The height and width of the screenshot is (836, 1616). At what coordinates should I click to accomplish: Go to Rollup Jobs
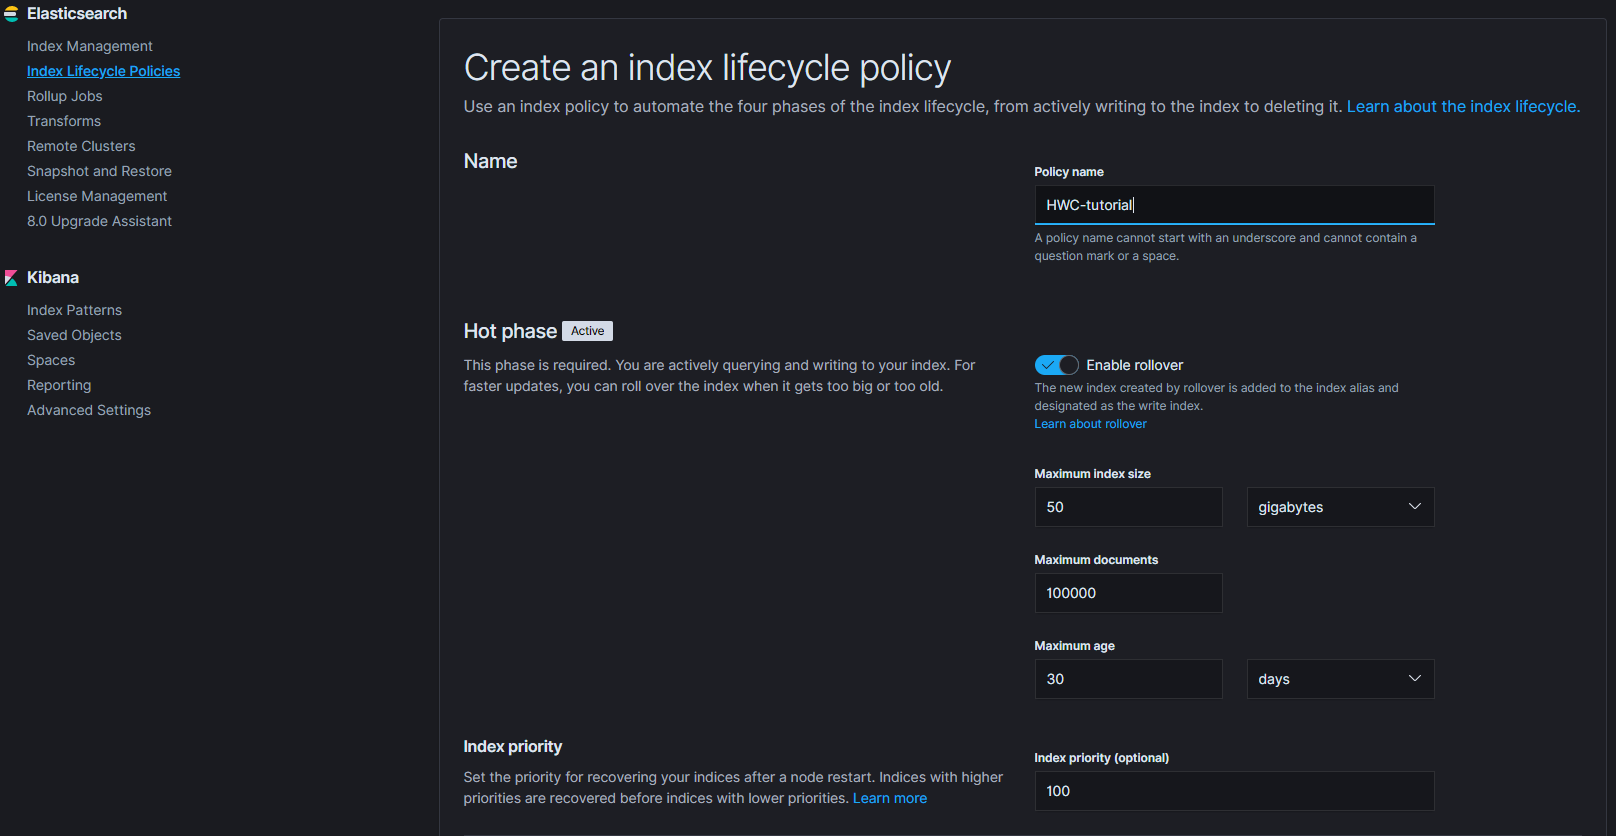tap(64, 96)
